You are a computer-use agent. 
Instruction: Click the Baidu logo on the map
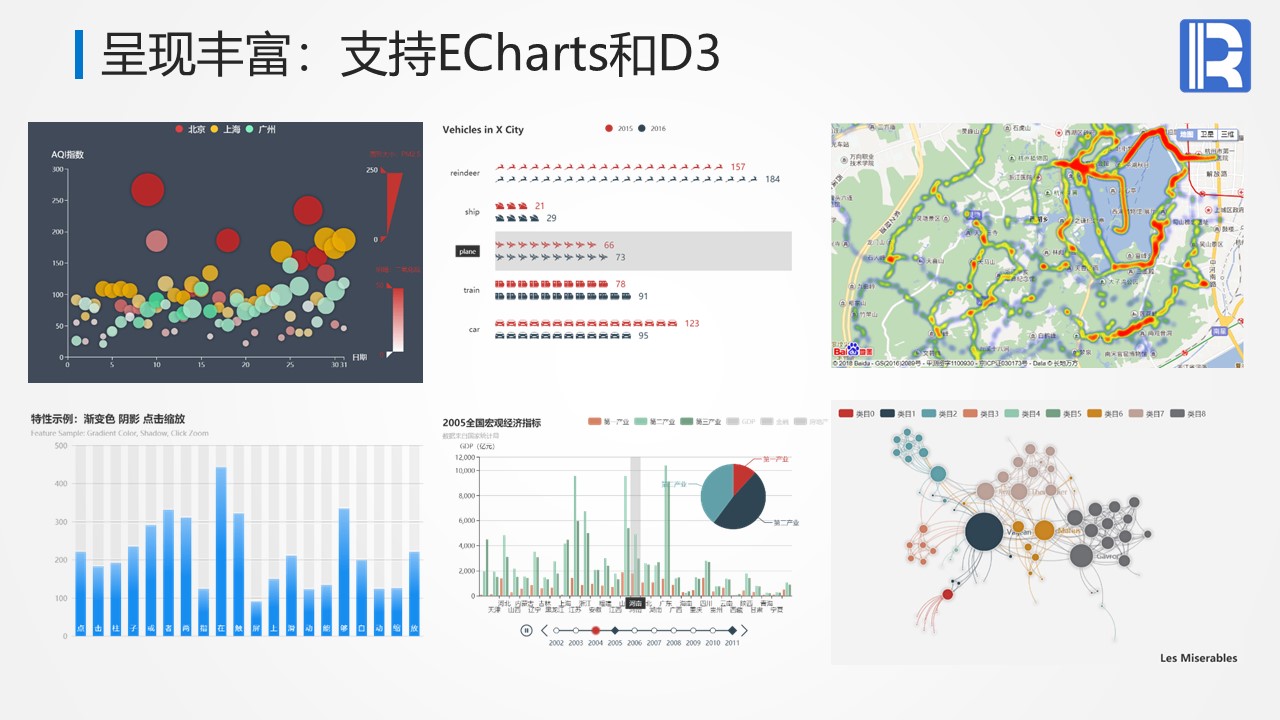853,351
